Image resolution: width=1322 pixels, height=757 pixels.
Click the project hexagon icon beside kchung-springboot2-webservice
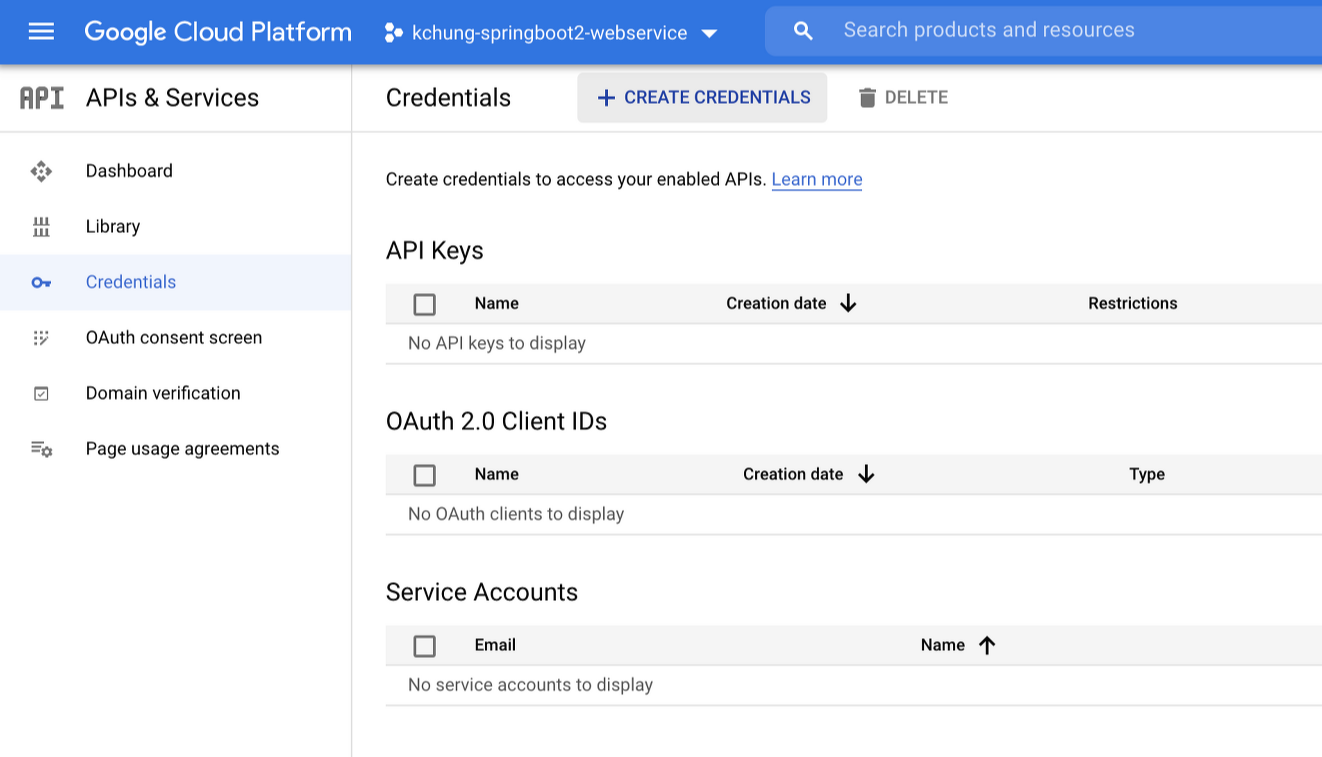(393, 33)
